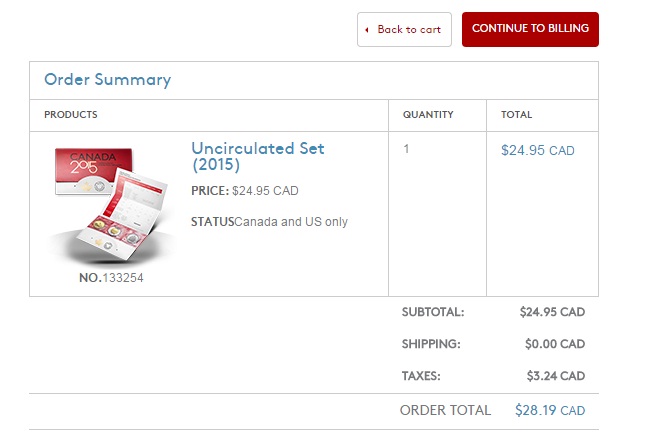This screenshot has width=671, height=437.
Task: Click the ORDER TOTAL label
Action: pos(445,410)
